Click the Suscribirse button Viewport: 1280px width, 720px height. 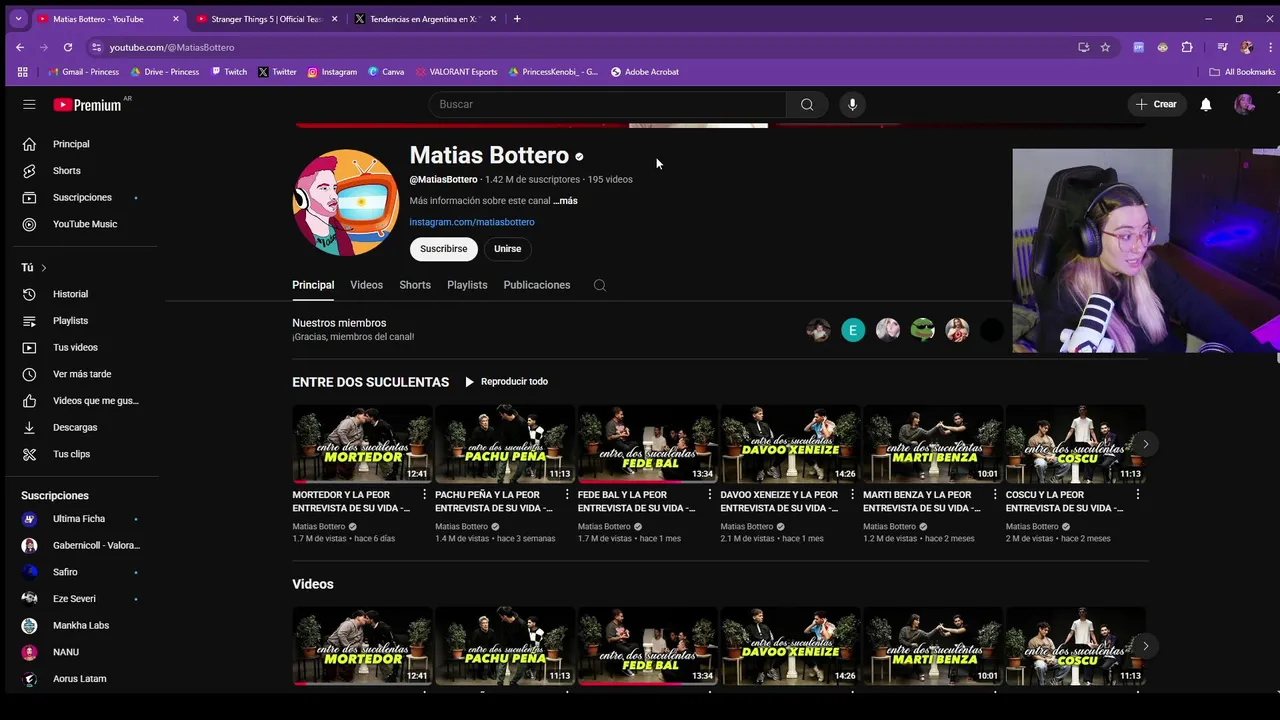(x=443, y=249)
